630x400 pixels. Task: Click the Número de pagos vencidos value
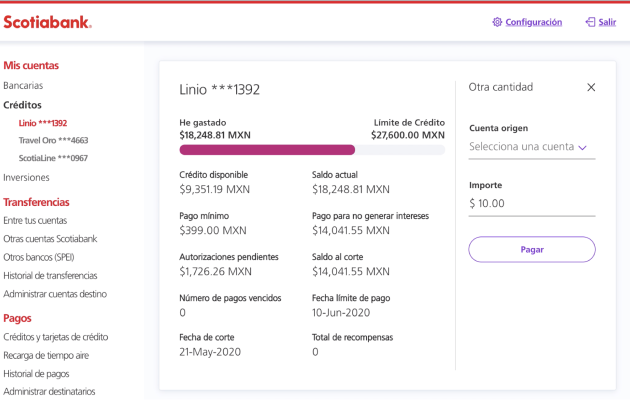[x=182, y=312]
